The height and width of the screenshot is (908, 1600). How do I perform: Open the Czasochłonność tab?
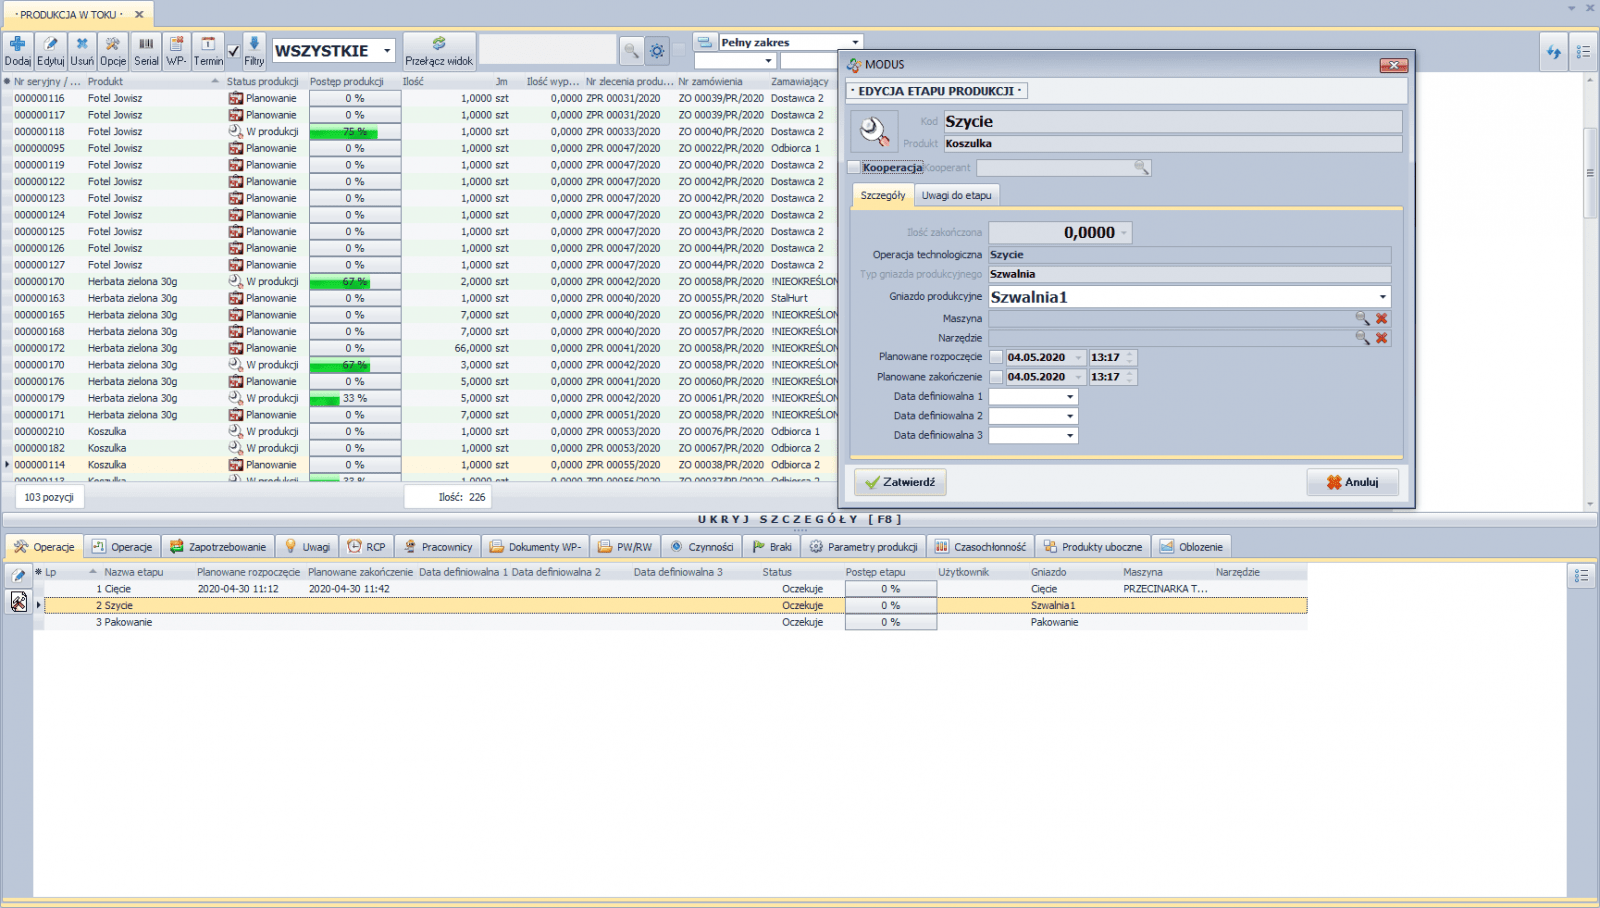980,547
